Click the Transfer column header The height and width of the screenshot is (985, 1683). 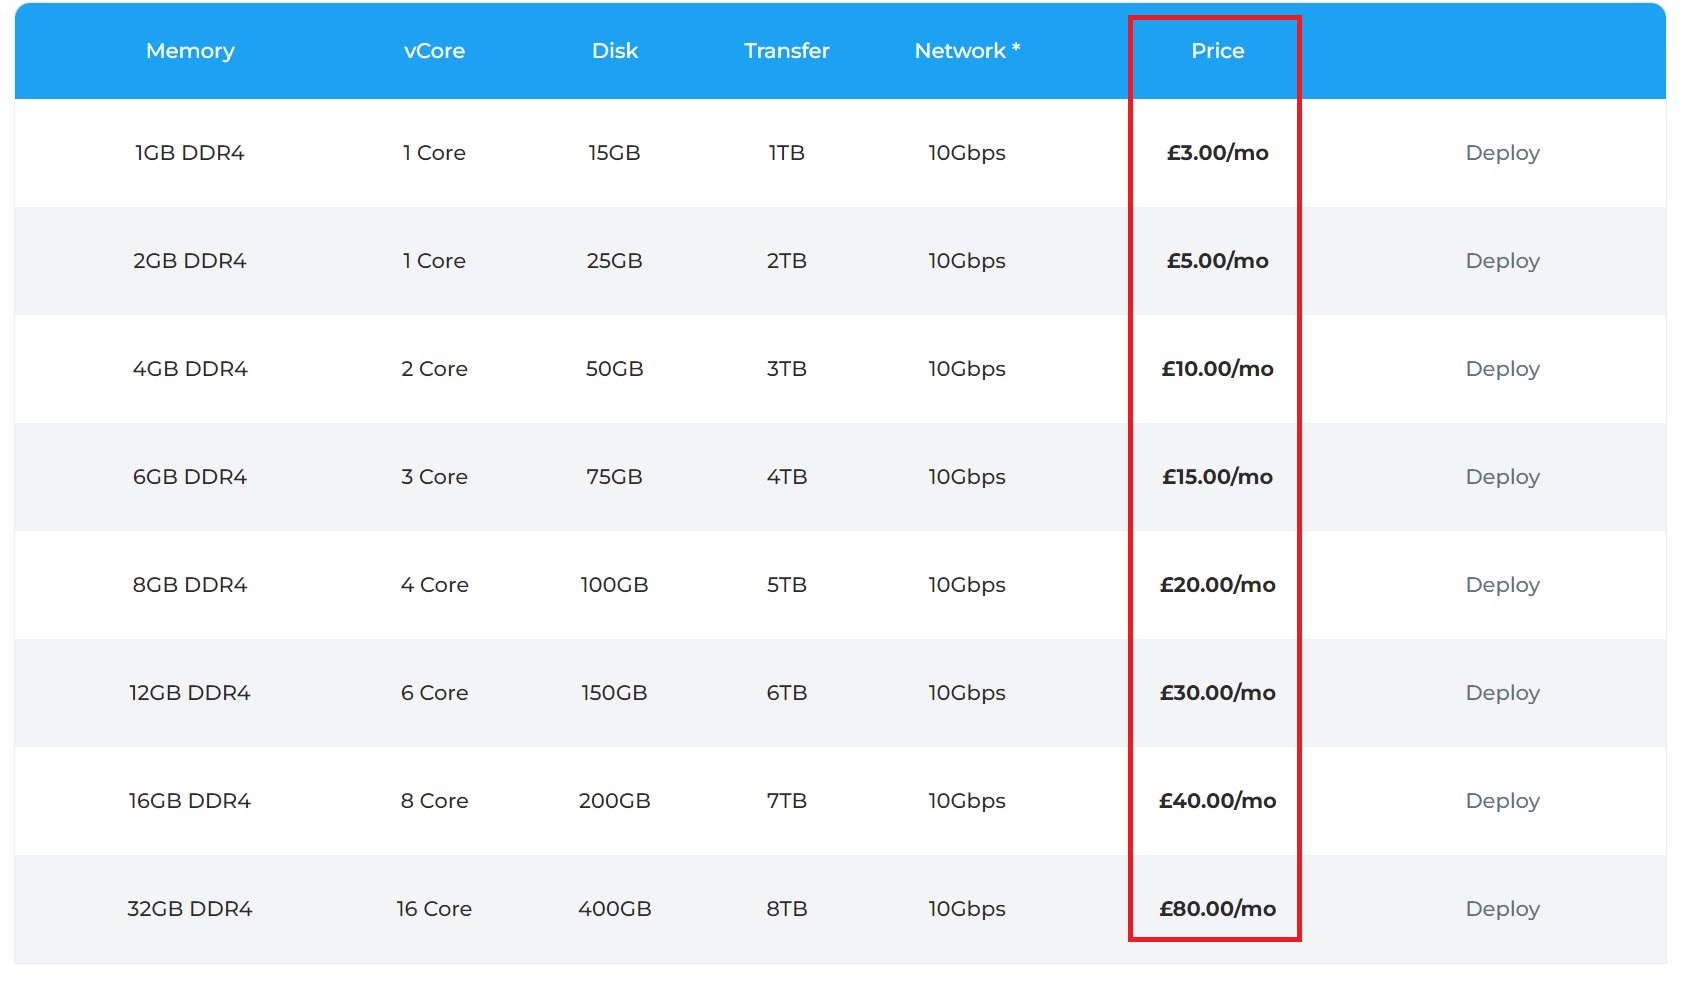[786, 51]
